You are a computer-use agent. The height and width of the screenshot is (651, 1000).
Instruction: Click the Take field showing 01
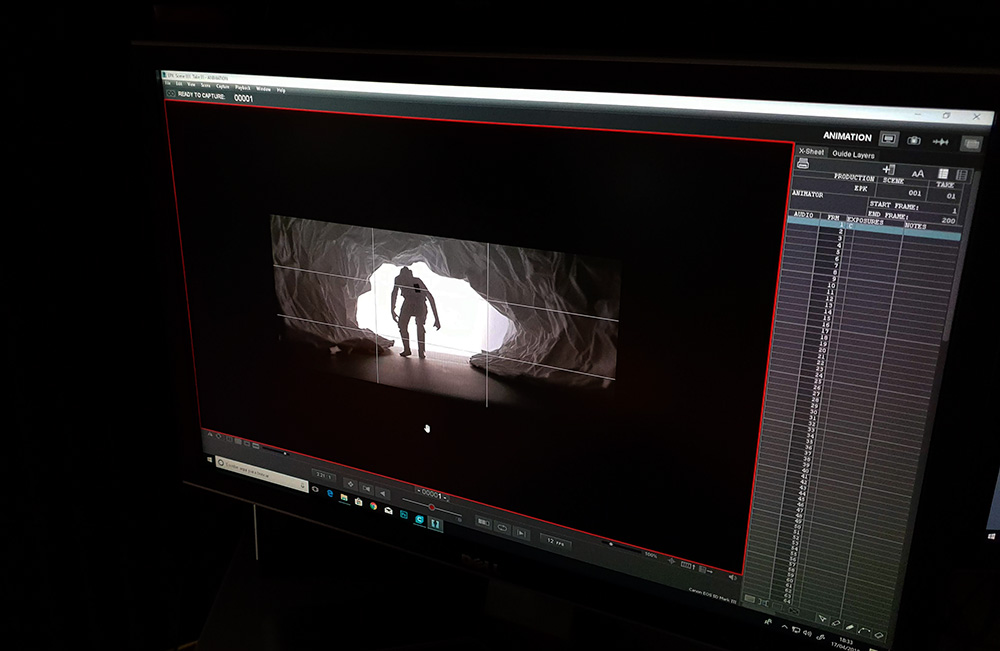coord(951,196)
